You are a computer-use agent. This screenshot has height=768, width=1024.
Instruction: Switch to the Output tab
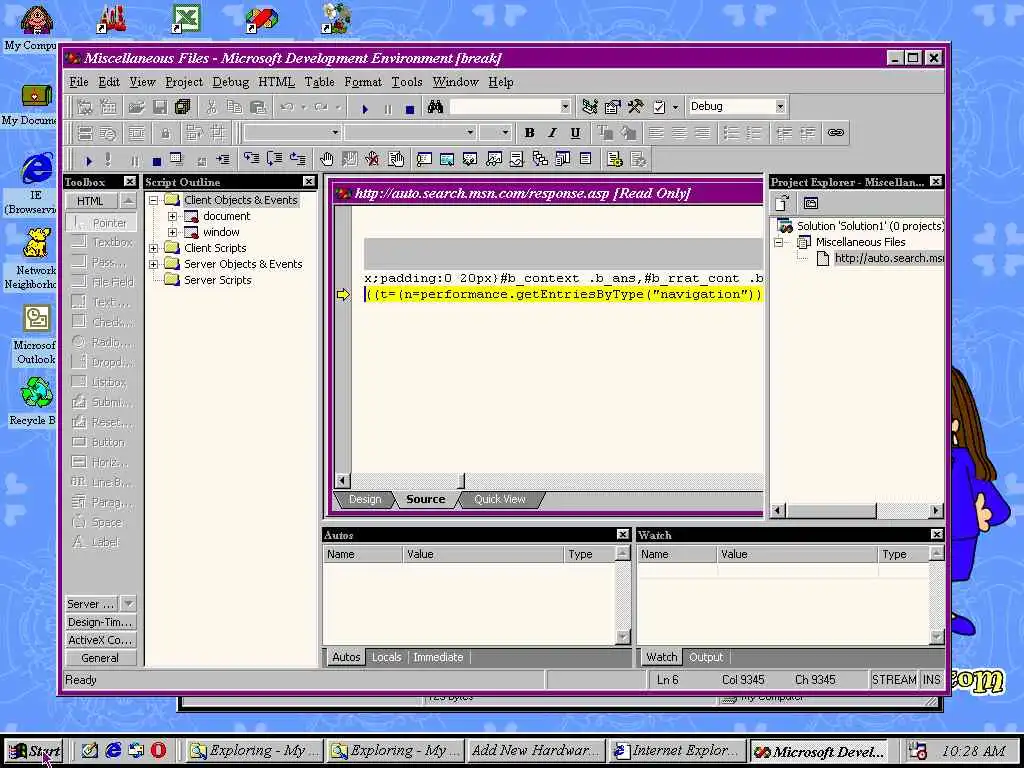pos(706,658)
